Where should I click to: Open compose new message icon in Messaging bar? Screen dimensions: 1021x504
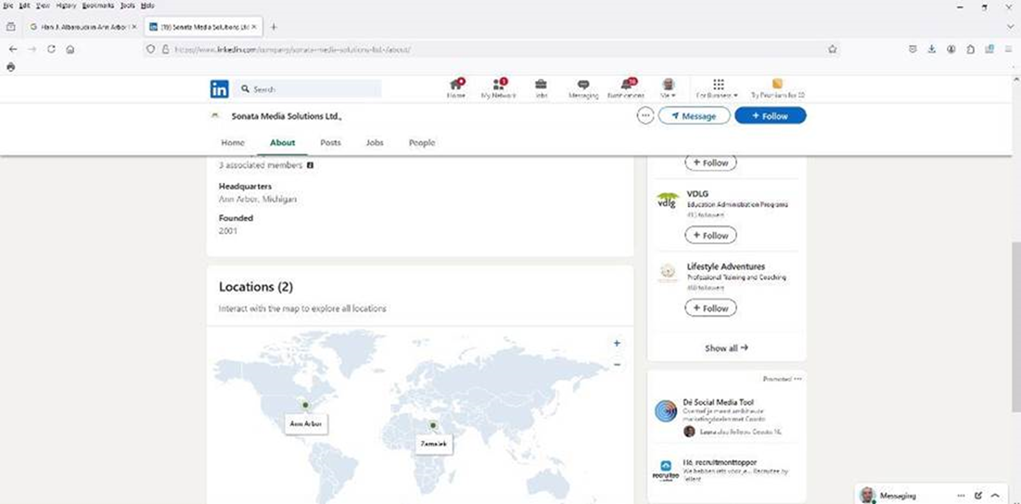click(978, 496)
